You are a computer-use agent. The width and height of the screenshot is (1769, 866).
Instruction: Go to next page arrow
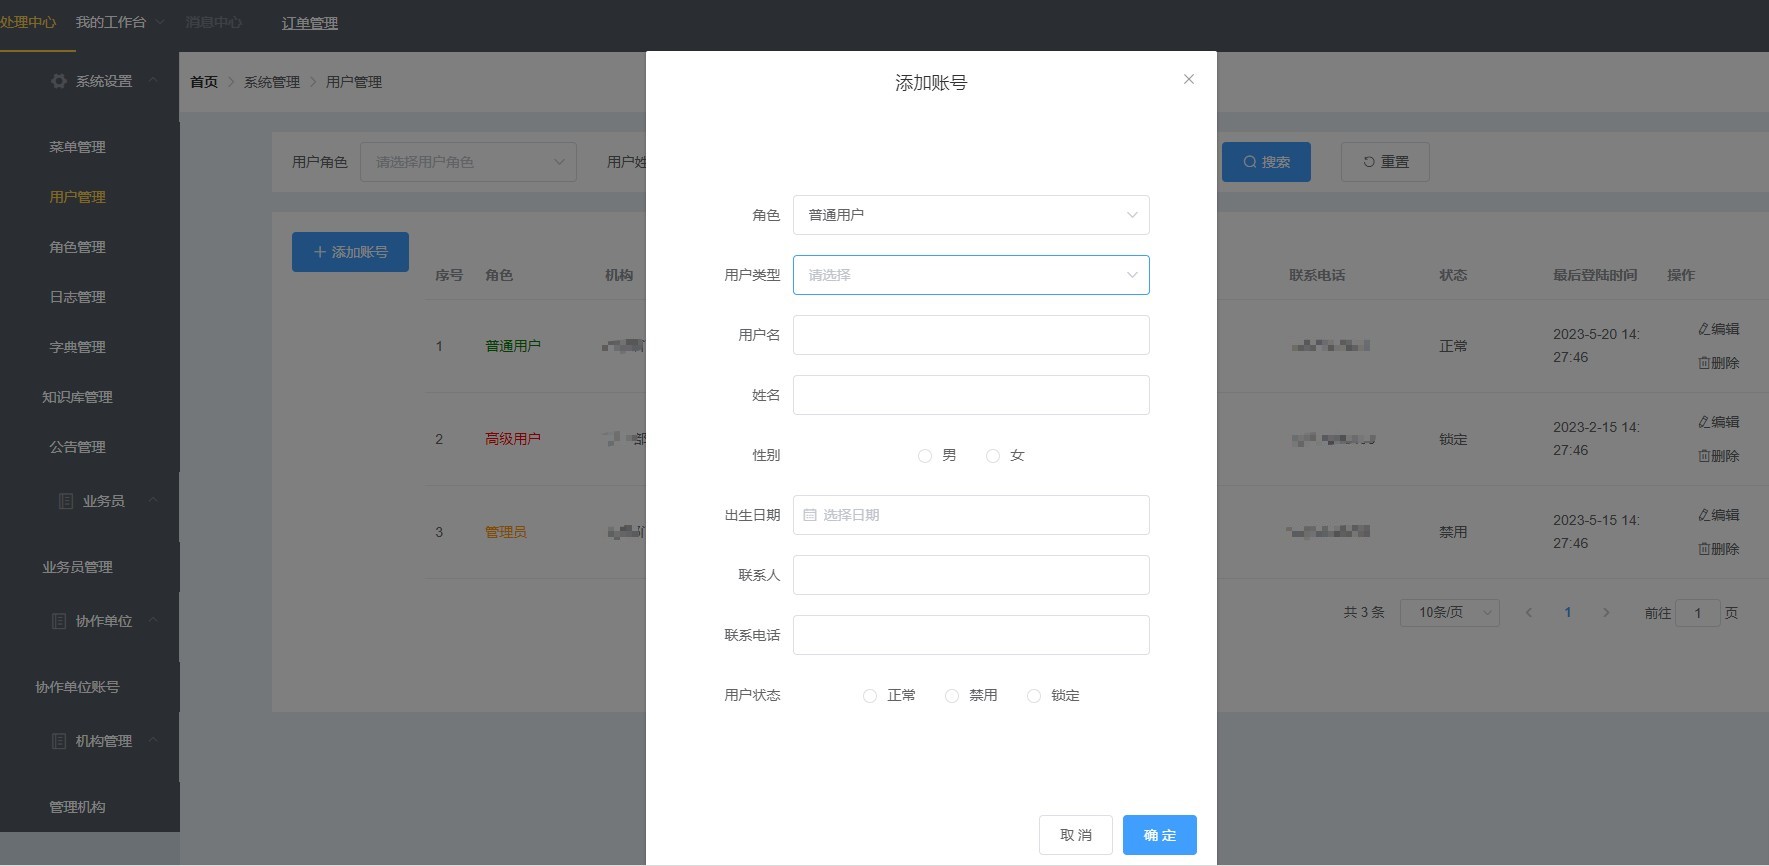tap(1606, 612)
